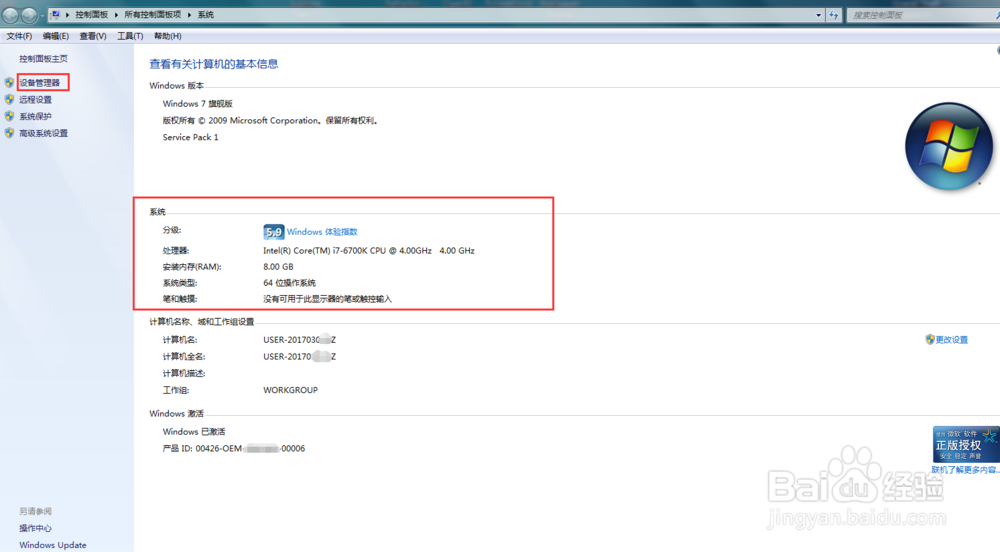1000x552 pixels.
Task: Open the 编辑(E) menu
Action: click(55, 36)
